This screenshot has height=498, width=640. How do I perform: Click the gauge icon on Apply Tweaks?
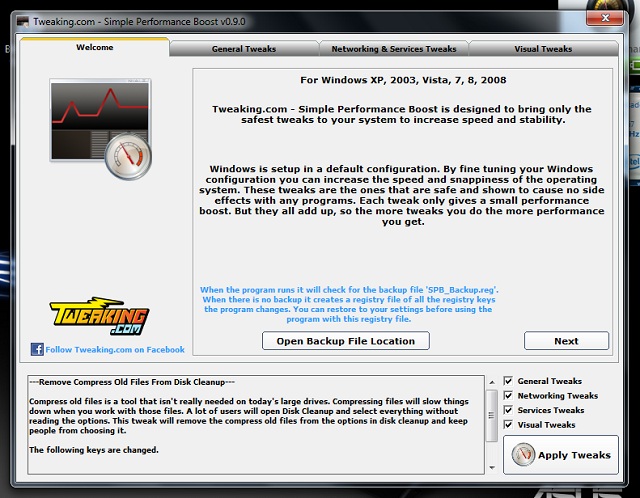coord(523,455)
